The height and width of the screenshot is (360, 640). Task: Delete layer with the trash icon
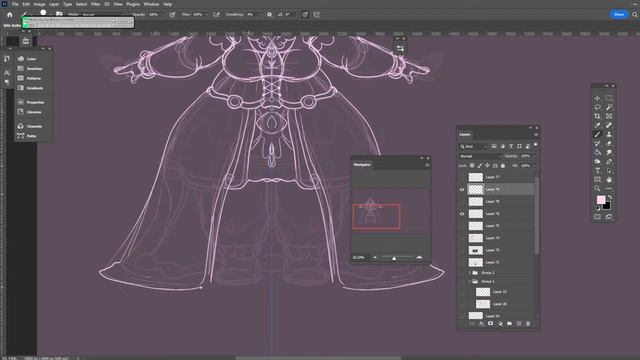528,324
